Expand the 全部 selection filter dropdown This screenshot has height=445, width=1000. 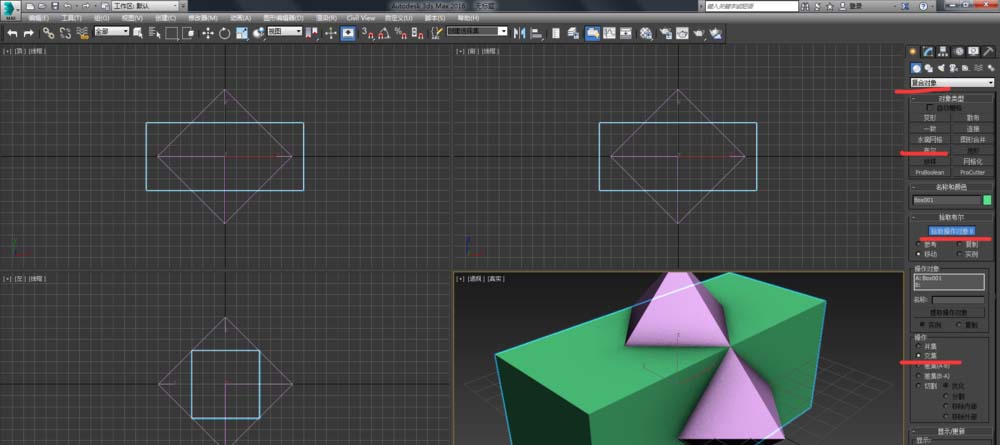coord(112,32)
